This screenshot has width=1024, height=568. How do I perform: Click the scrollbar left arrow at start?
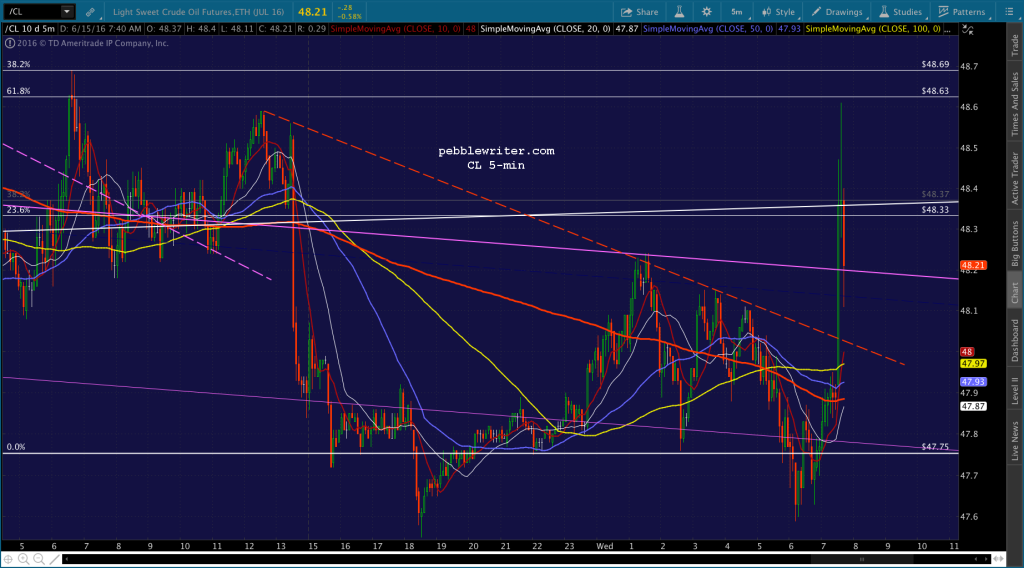pyautogui.click(x=65, y=559)
